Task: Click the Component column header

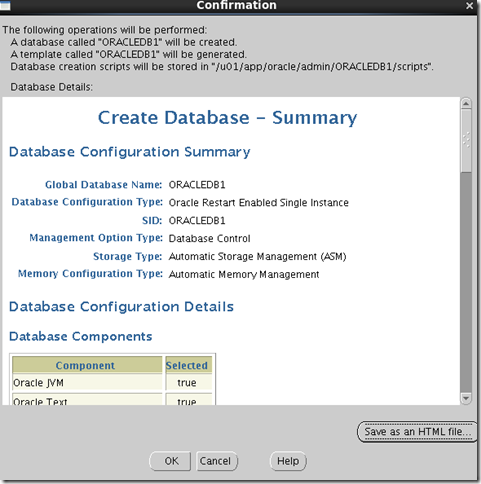Action: coord(87,365)
